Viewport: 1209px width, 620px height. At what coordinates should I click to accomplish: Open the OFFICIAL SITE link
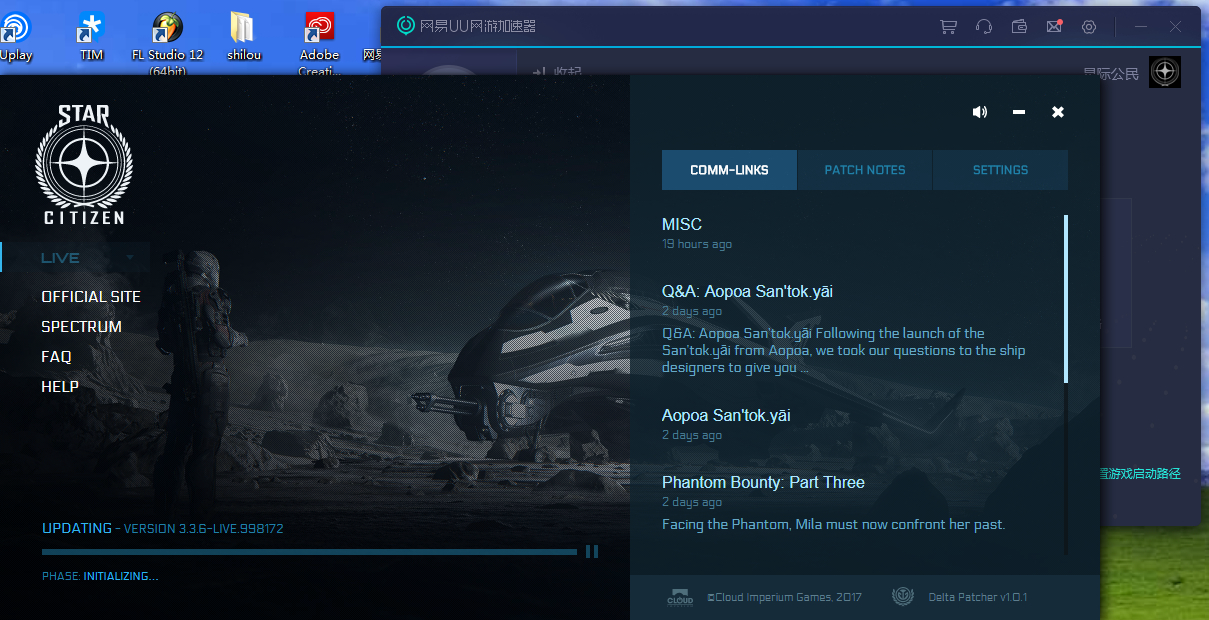click(x=91, y=297)
